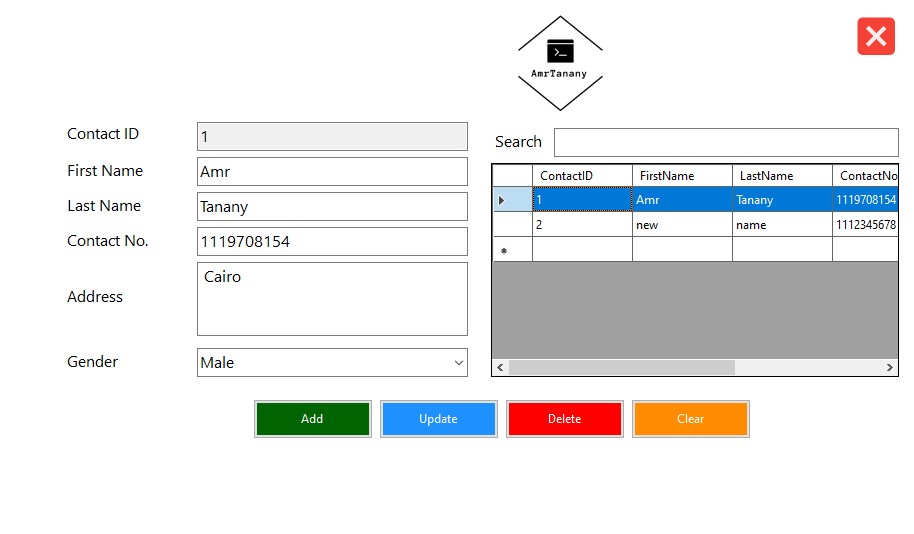
Task: Select the cell with first name new
Action: 682,224
